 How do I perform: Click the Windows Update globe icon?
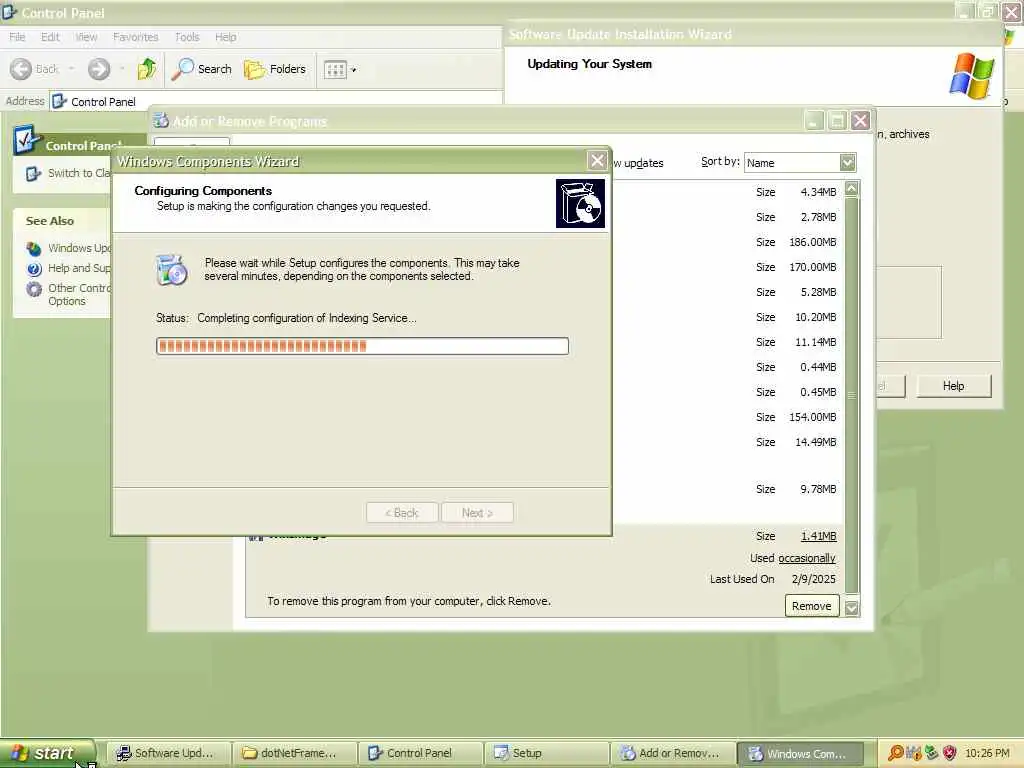click(x=34, y=249)
